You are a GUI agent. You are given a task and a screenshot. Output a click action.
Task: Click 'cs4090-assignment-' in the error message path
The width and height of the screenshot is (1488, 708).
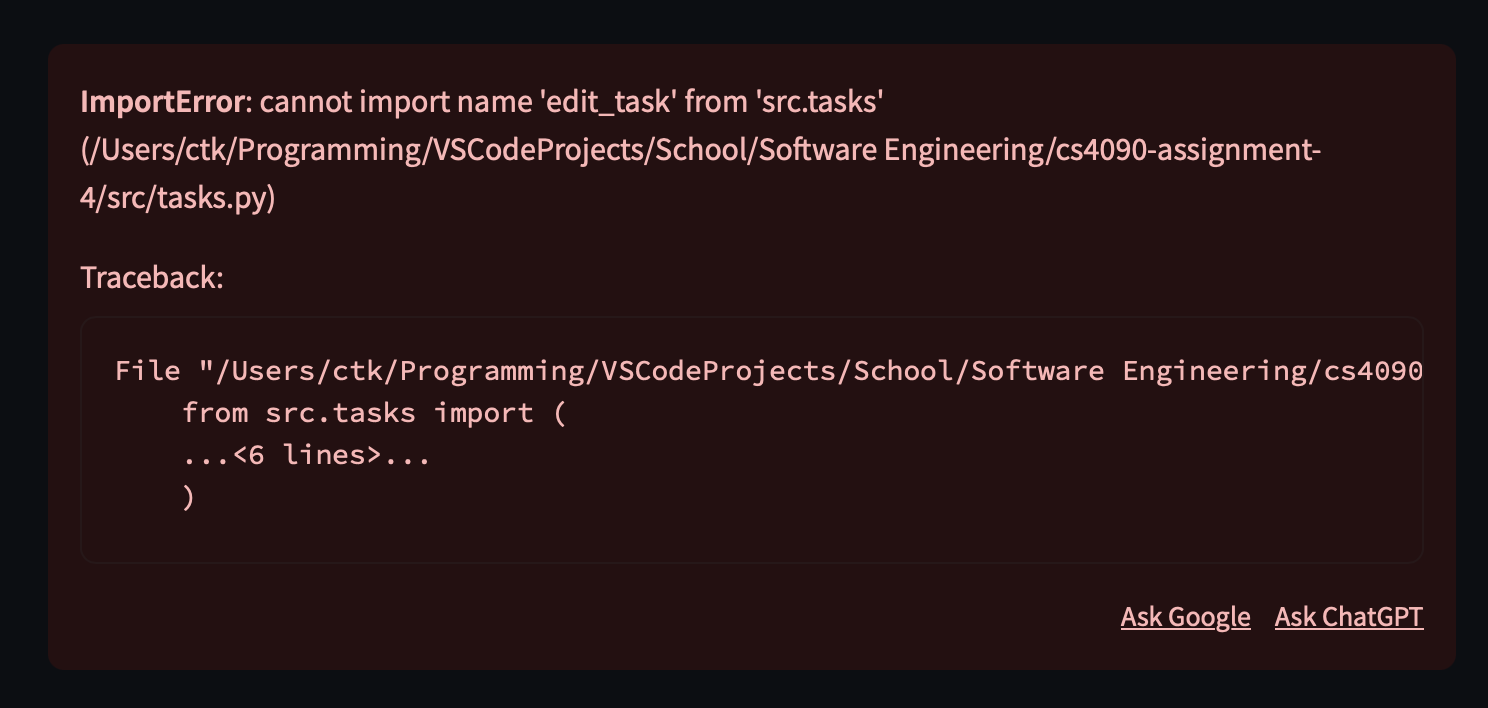click(1189, 149)
